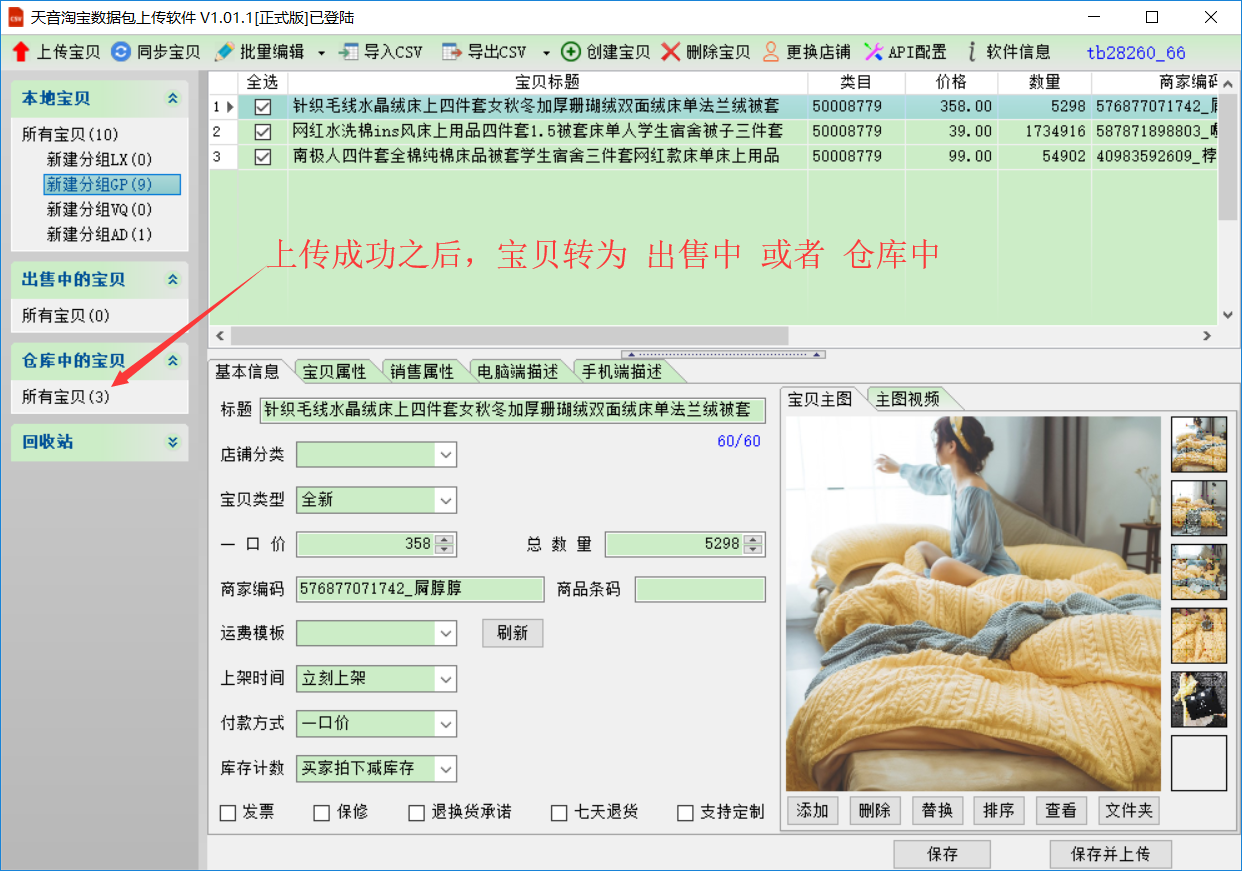Select the first product thumbnail image
Viewport: 1242px width, 871px height.
pos(1198,444)
